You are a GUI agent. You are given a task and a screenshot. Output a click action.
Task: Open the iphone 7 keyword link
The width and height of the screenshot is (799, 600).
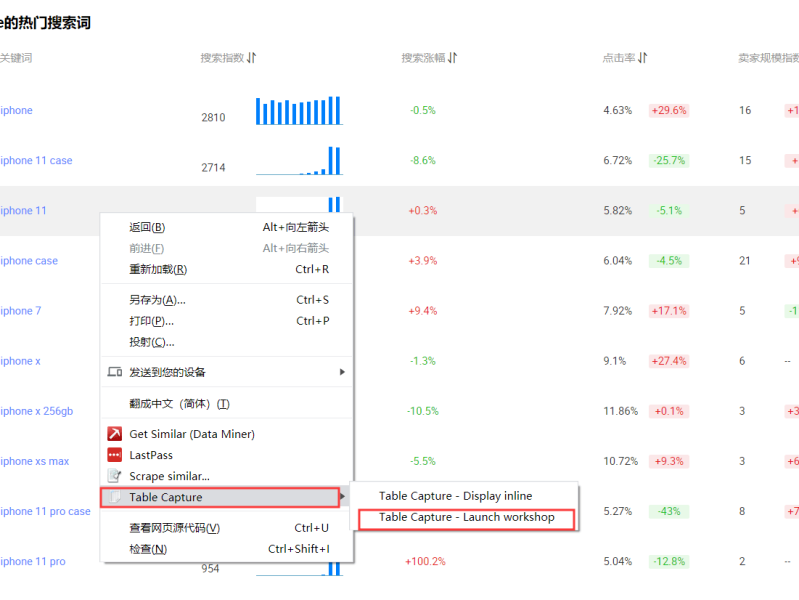click(20, 311)
